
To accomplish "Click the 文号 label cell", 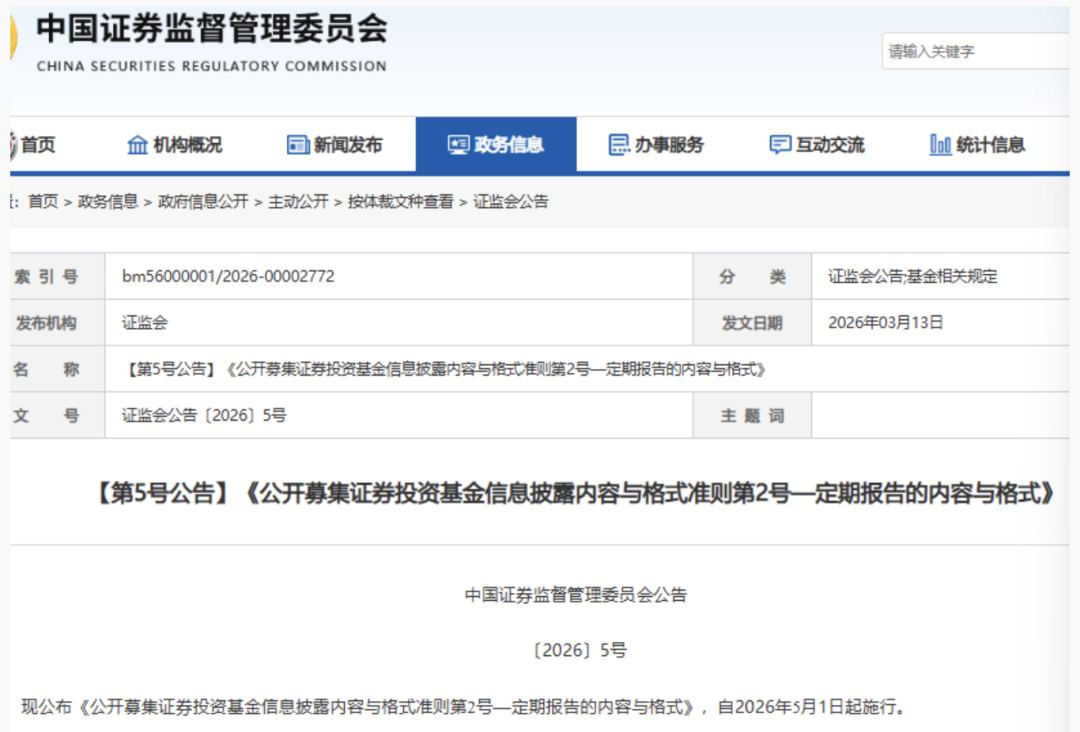I will click(x=57, y=415).
